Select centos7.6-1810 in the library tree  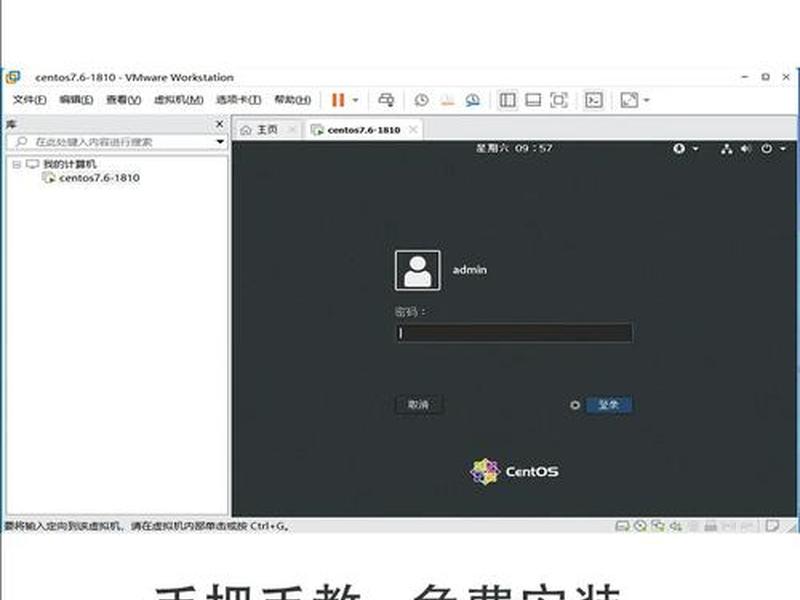[x=99, y=178]
